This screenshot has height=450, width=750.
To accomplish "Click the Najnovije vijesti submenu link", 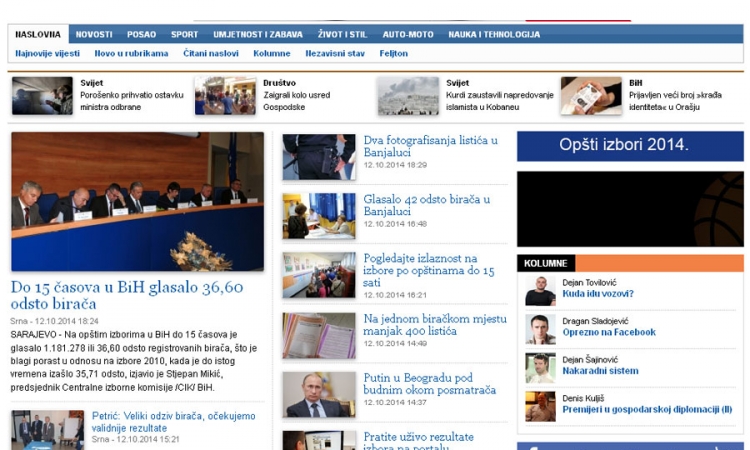I will point(47,54).
